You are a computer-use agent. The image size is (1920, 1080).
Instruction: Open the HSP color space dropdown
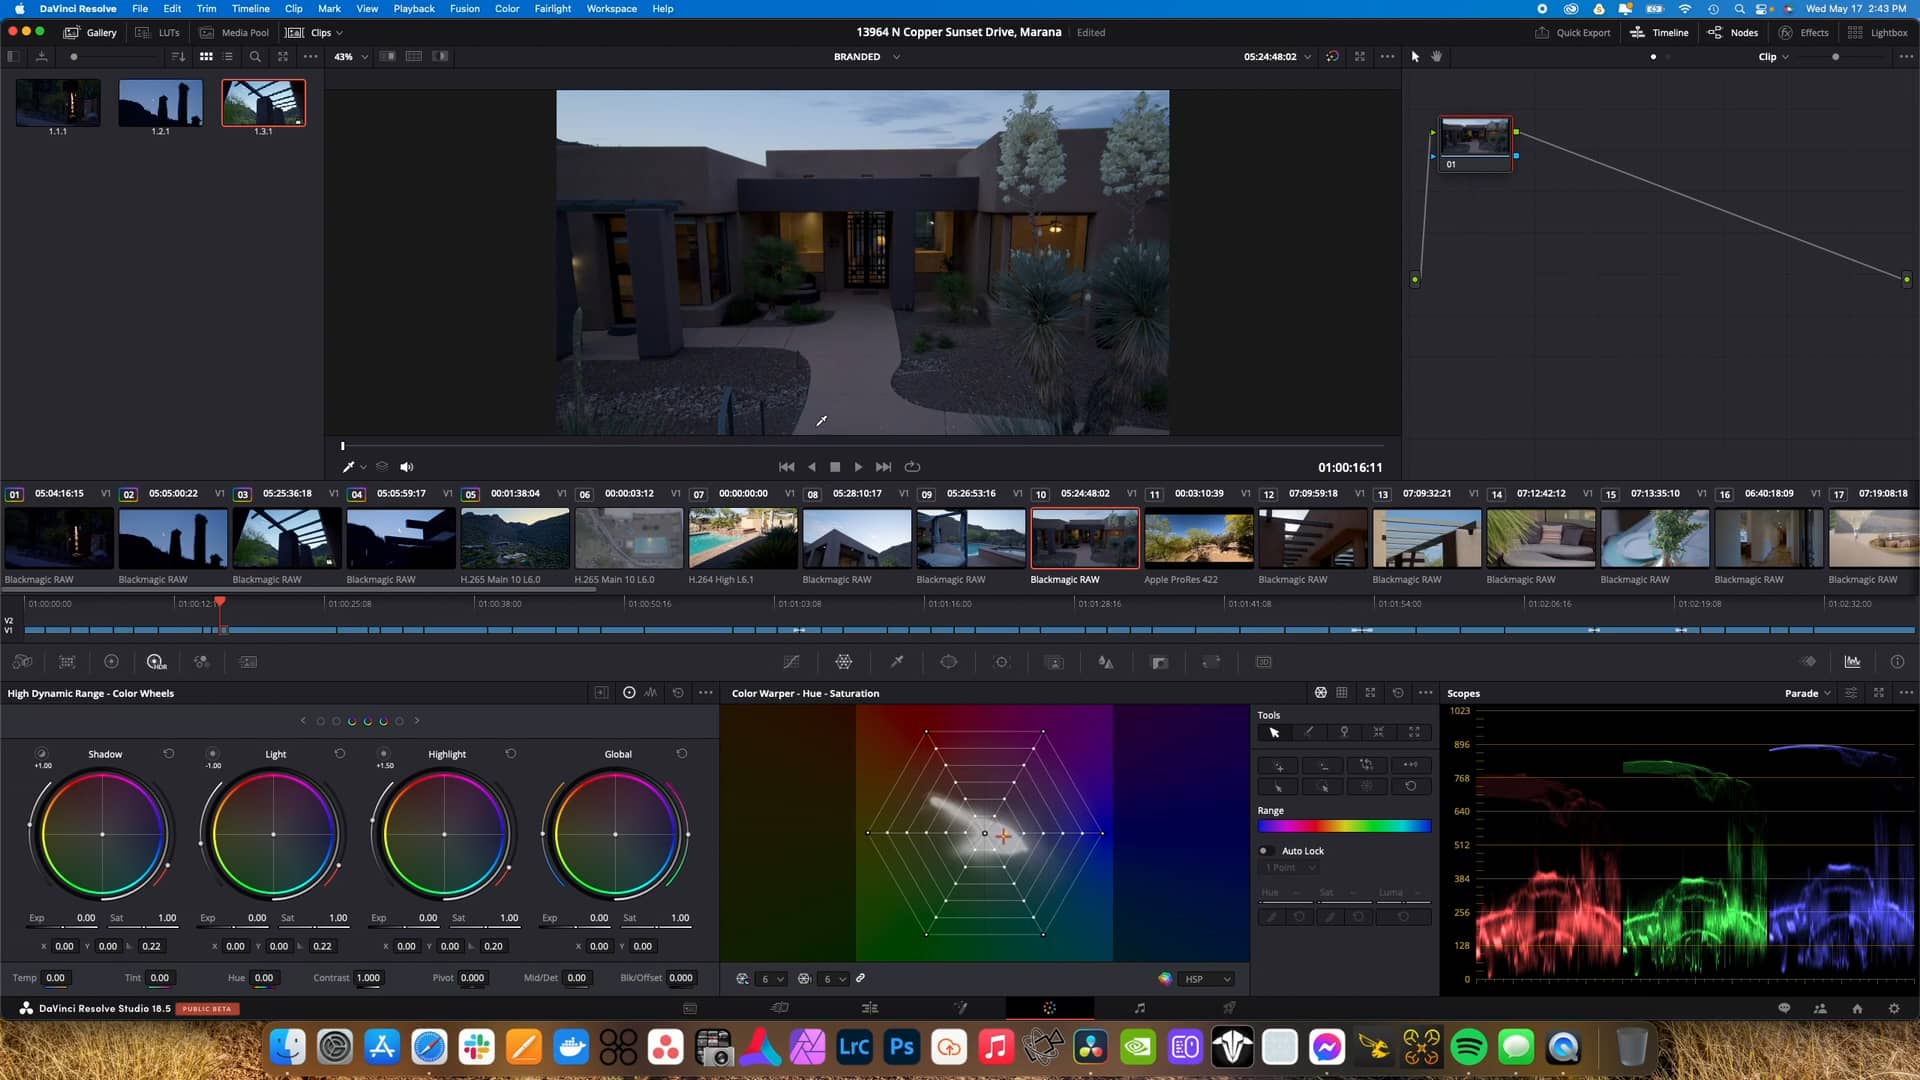click(1207, 978)
